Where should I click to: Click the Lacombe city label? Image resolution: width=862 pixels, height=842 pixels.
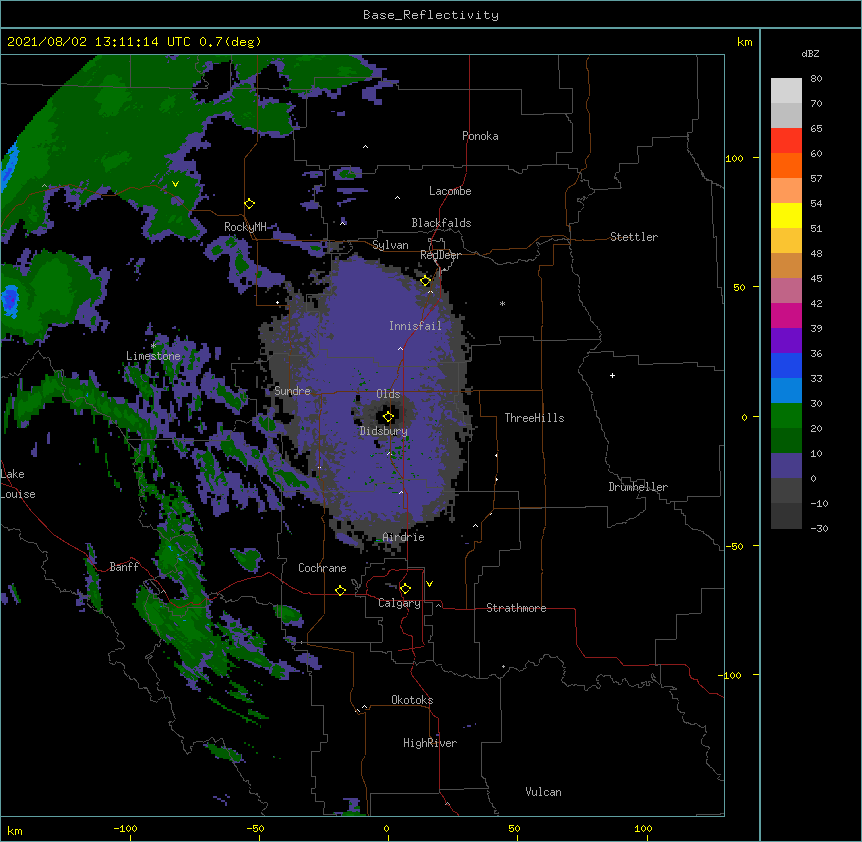(x=450, y=191)
